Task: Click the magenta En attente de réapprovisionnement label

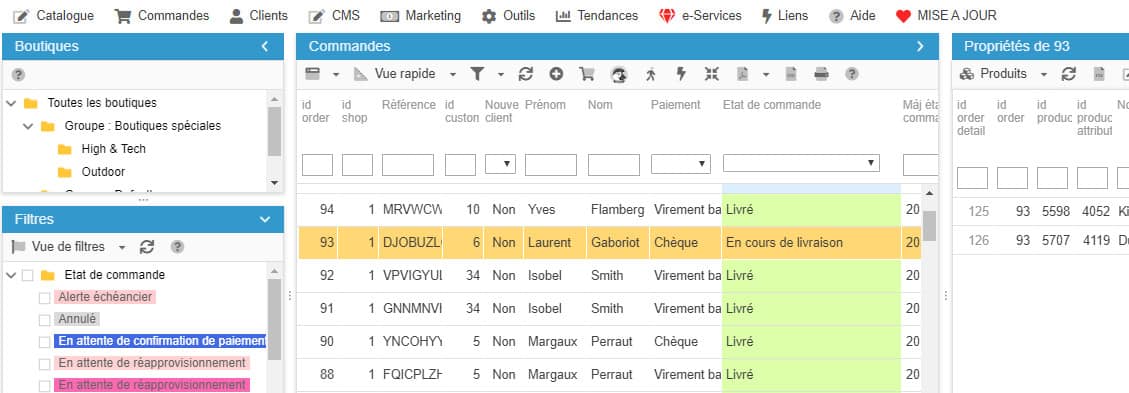Action: click(152, 385)
